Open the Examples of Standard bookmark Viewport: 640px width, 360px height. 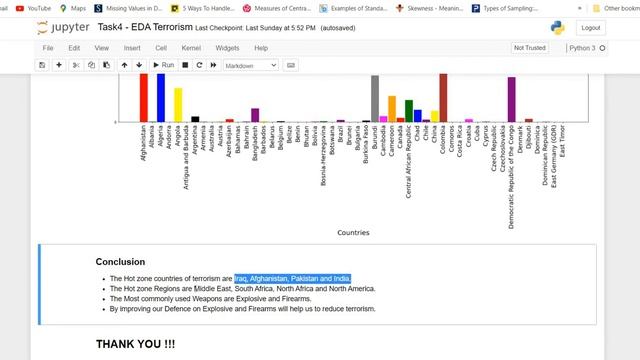click(353, 8)
